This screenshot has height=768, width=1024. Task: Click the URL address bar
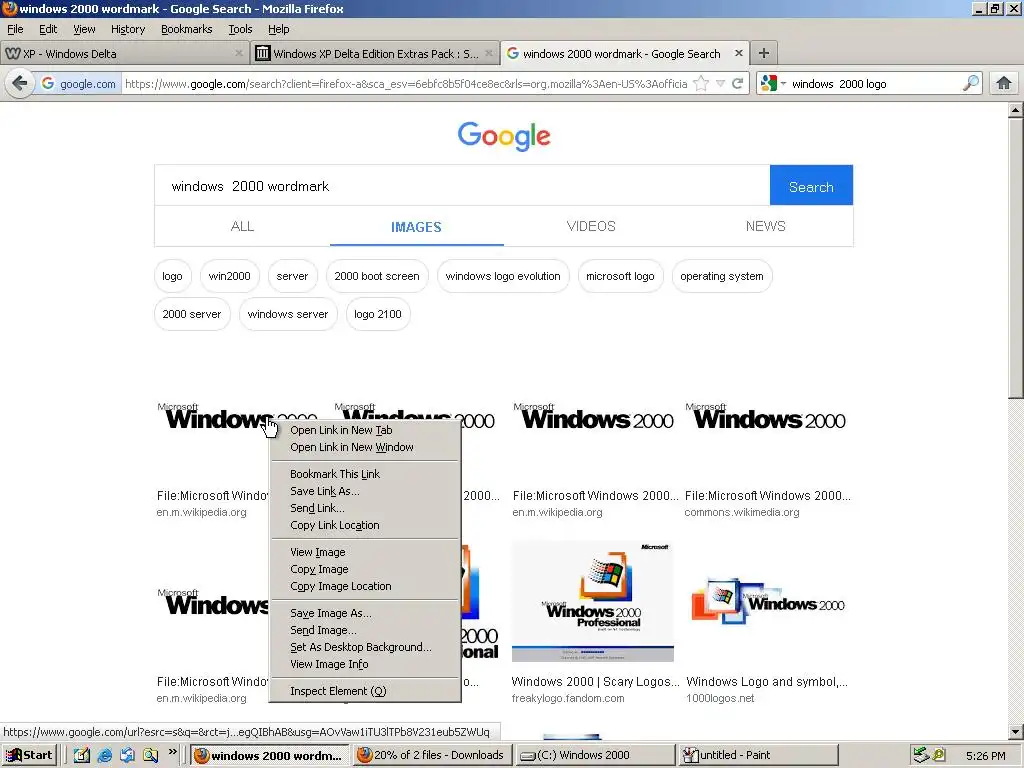coord(405,84)
